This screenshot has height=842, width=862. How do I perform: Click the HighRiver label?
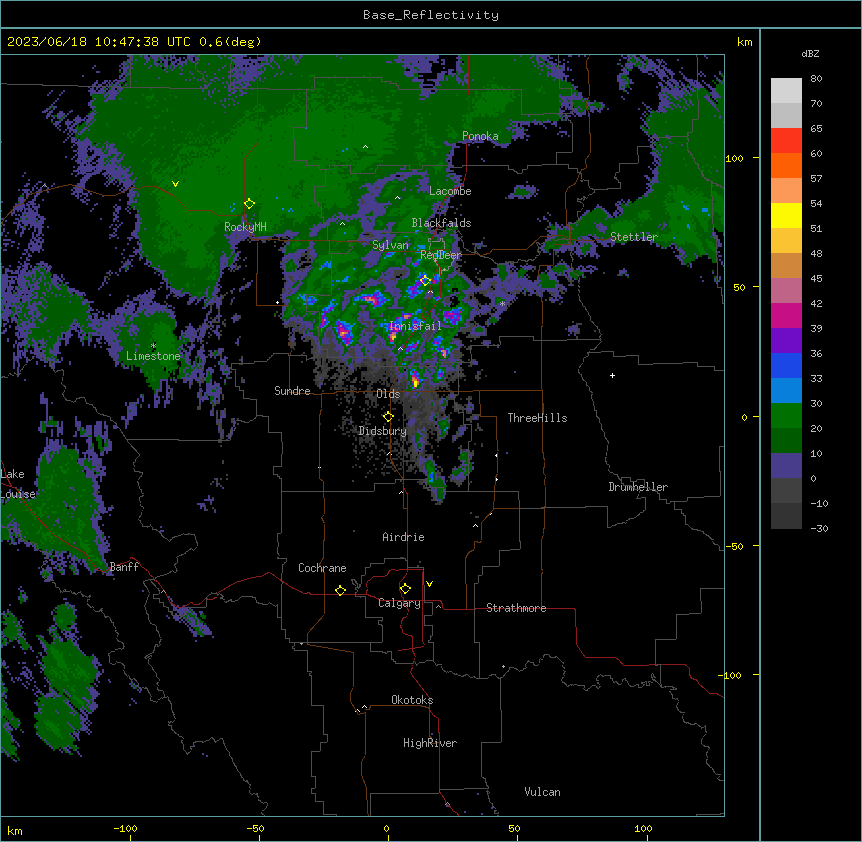[x=430, y=743]
